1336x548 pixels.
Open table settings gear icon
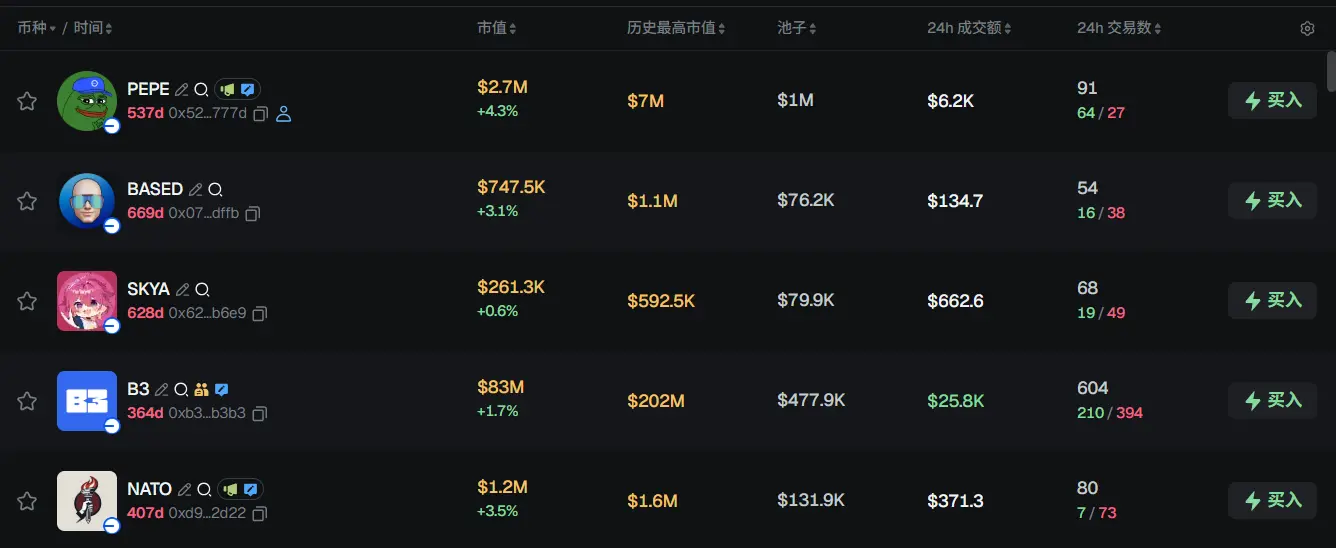coord(1307,29)
